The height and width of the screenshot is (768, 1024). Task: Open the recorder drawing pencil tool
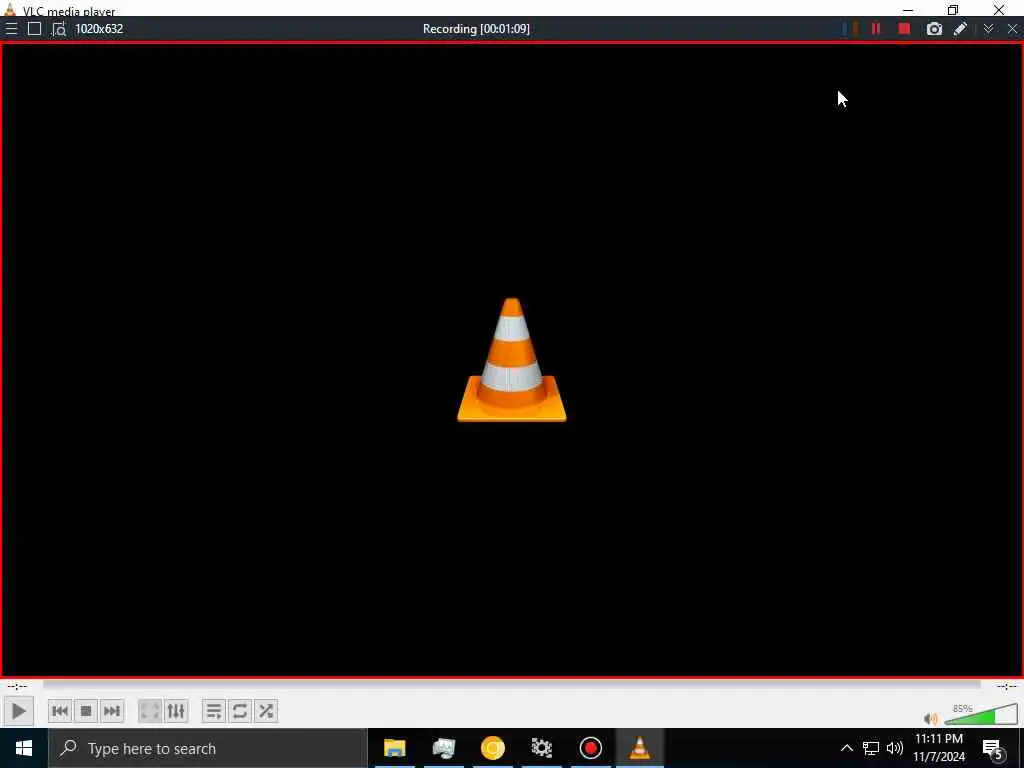(960, 29)
